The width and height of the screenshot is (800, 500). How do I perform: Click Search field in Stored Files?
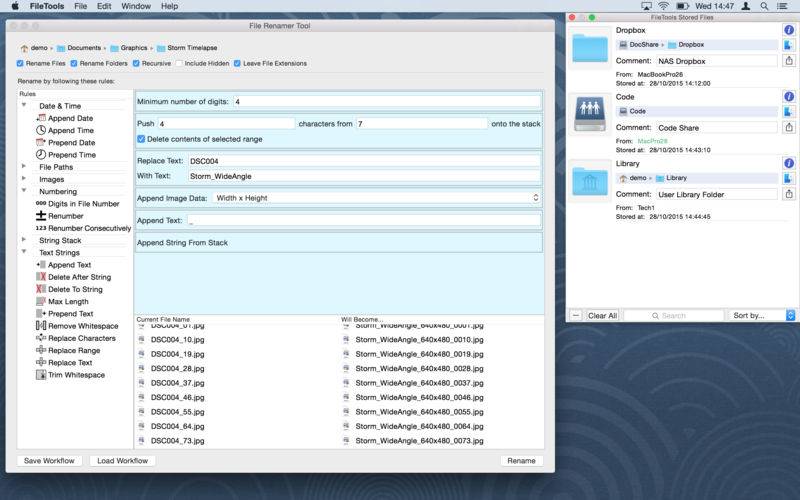point(674,316)
